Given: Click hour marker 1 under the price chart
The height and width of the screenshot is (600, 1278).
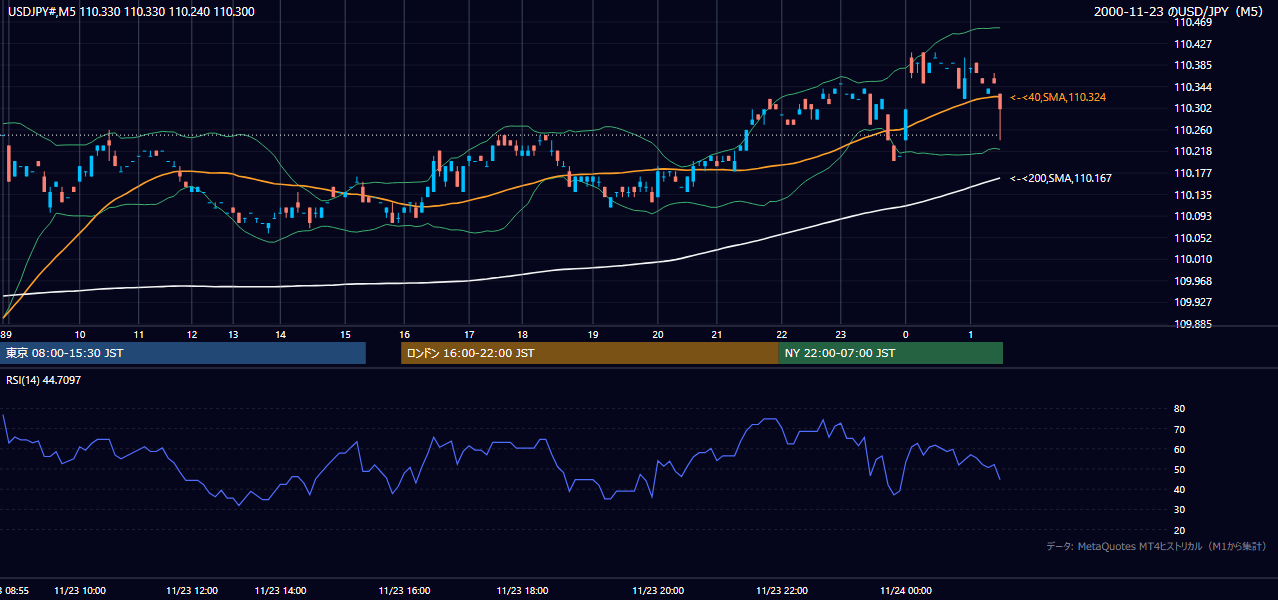Looking at the screenshot, I should [x=970, y=335].
